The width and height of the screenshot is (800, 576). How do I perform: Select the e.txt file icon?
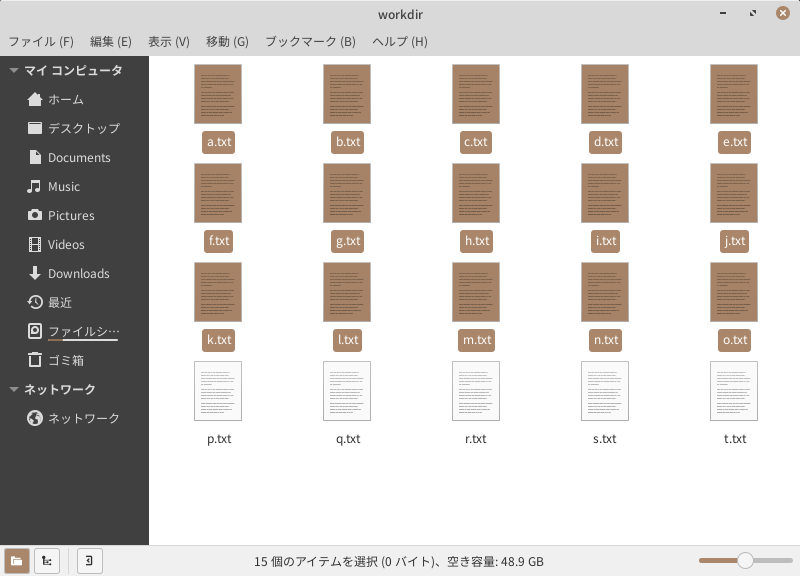pyautogui.click(x=734, y=94)
